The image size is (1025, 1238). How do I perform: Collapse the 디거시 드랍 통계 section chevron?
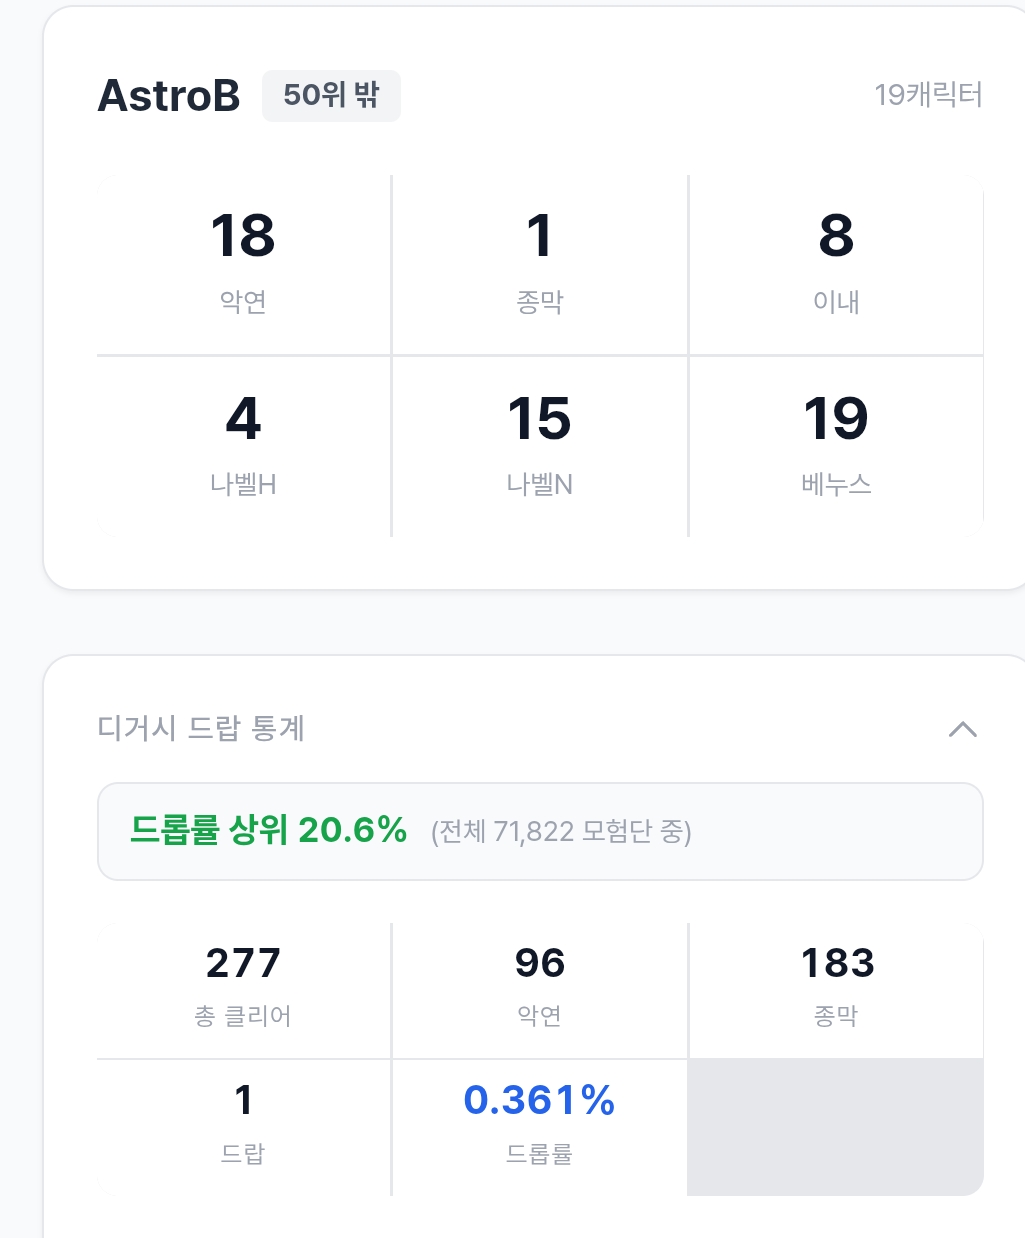[x=962, y=729]
